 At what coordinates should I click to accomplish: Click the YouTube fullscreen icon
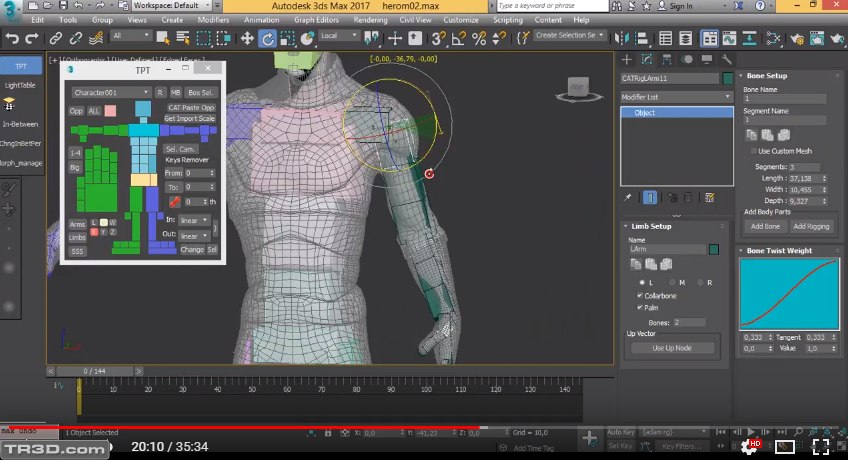click(821, 446)
